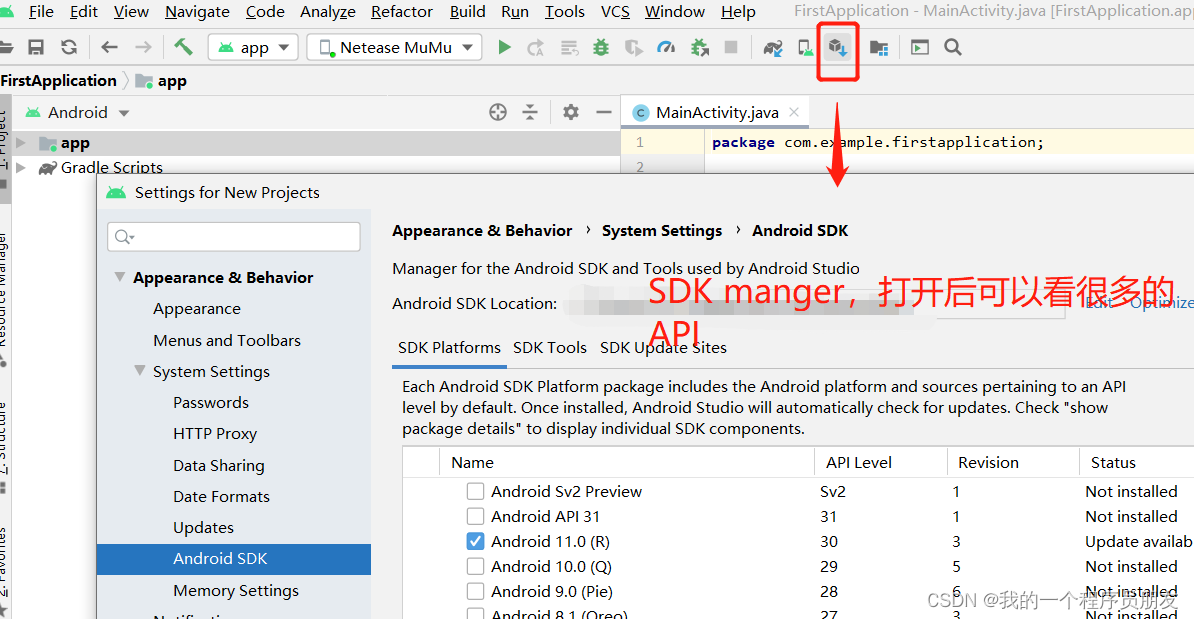Switch to the SDK Update Sites tab
The height and width of the screenshot is (619, 1194).
663,348
